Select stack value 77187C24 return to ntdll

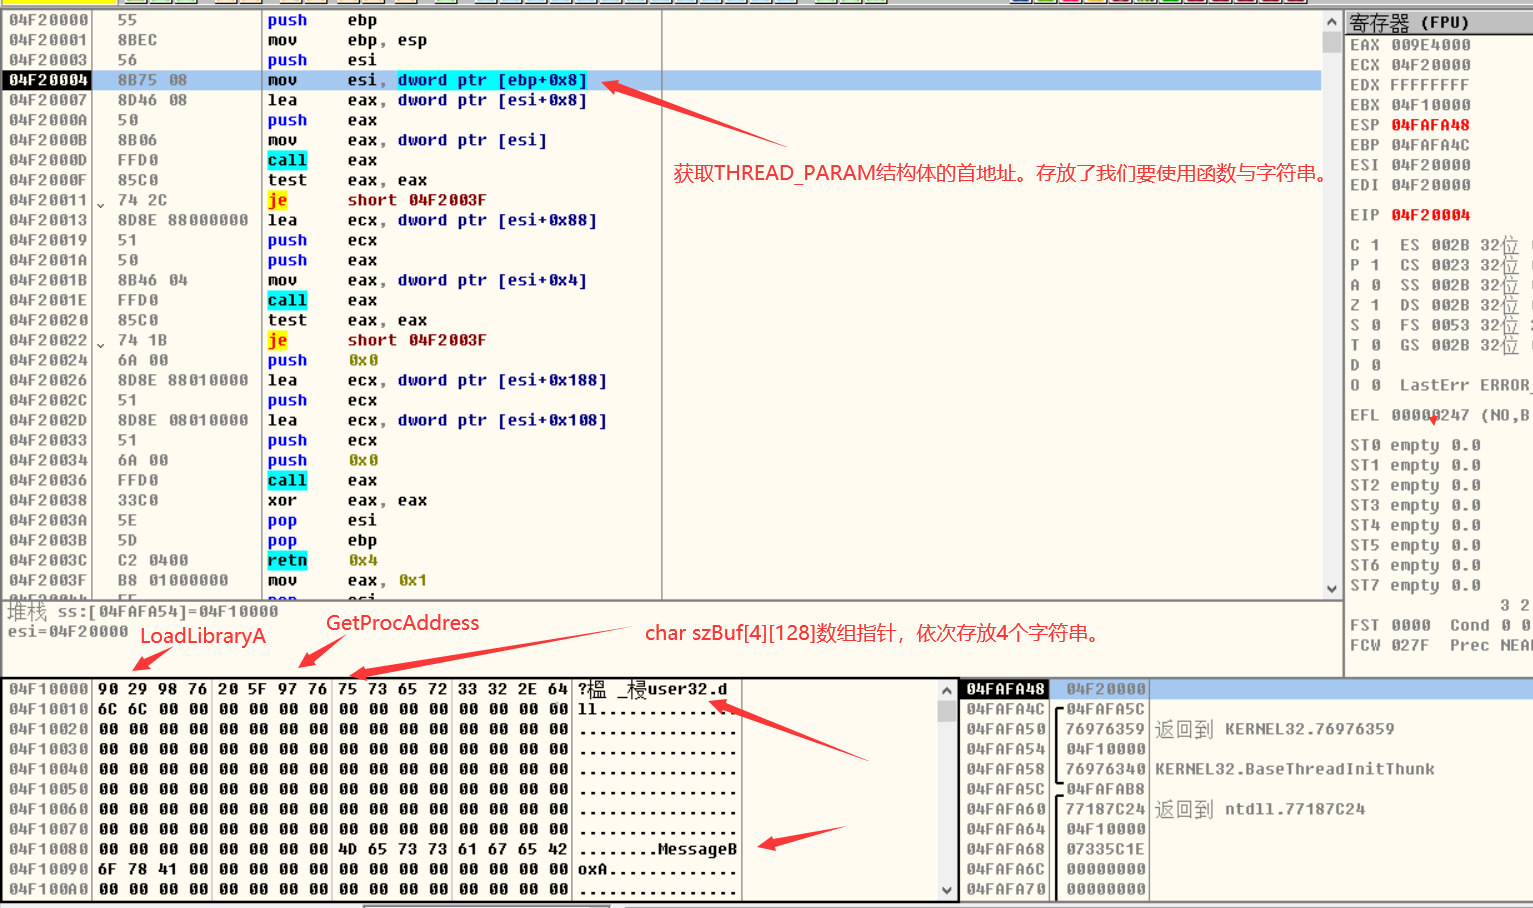(1105, 809)
